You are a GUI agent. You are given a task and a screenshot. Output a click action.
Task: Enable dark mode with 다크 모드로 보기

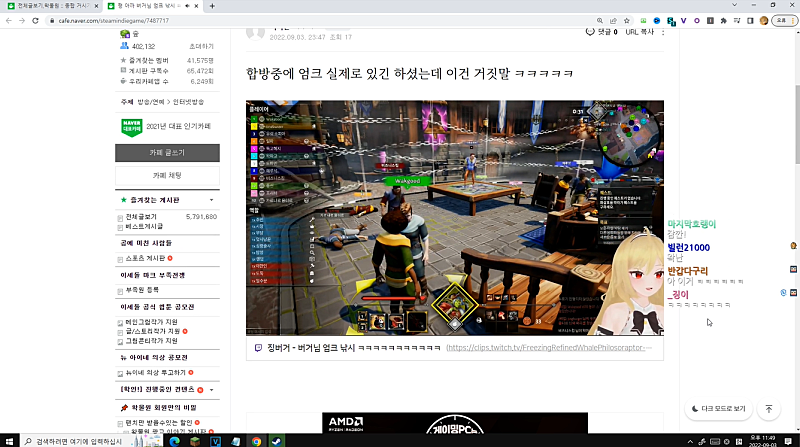[718, 409]
